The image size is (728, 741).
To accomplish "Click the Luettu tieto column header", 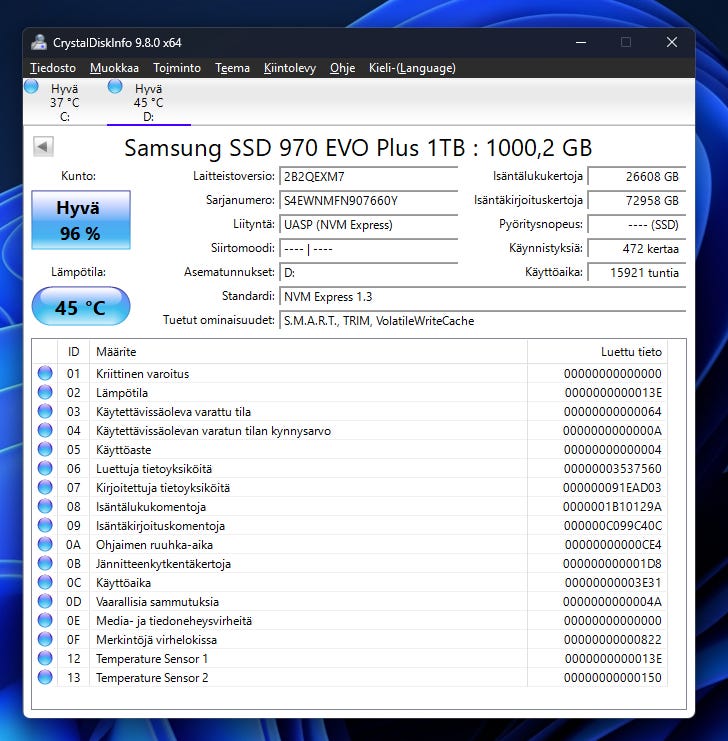I will tap(630, 352).
